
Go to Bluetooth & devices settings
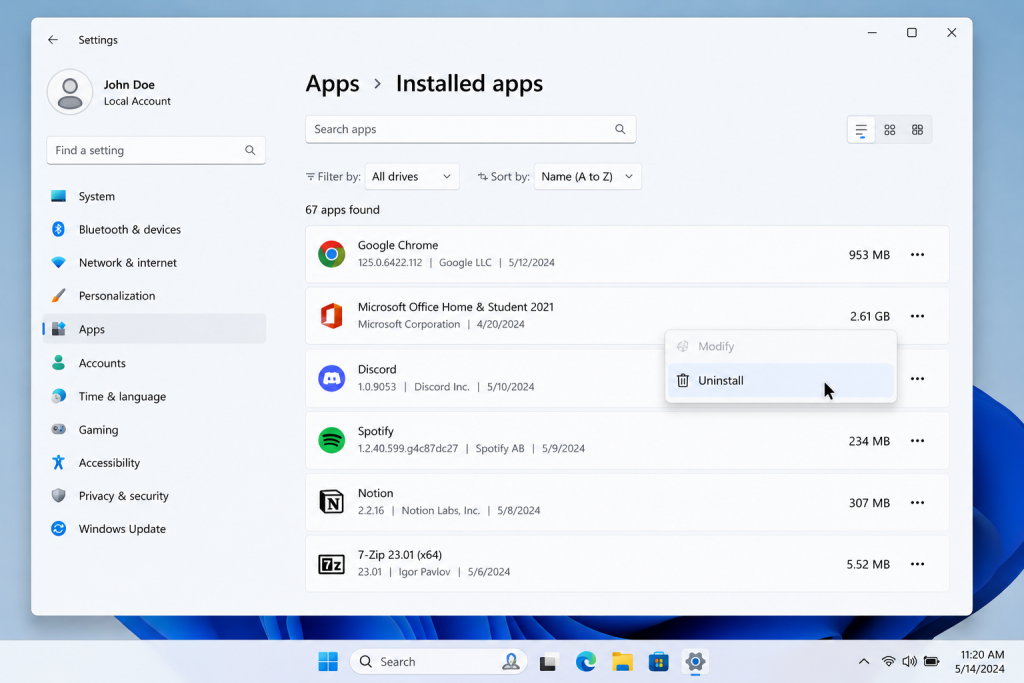pos(155,229)
